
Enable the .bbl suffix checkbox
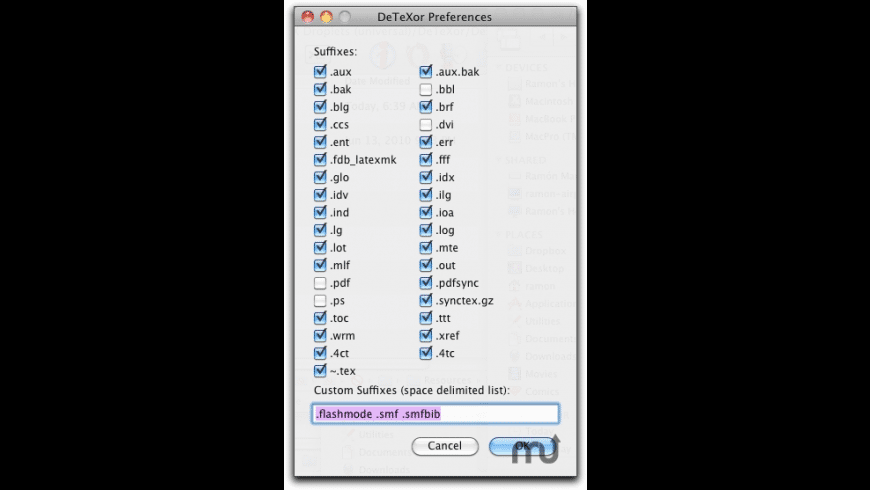point(426,89)
